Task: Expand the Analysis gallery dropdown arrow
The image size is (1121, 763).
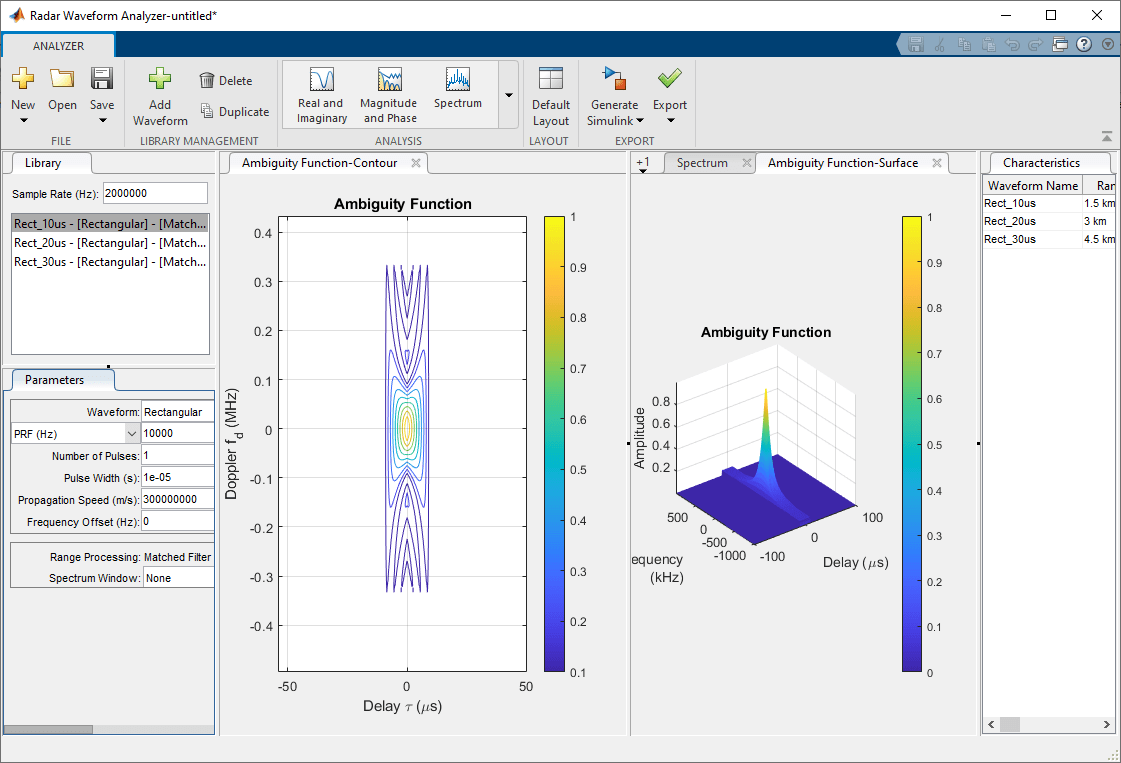Action: (509, 95)
